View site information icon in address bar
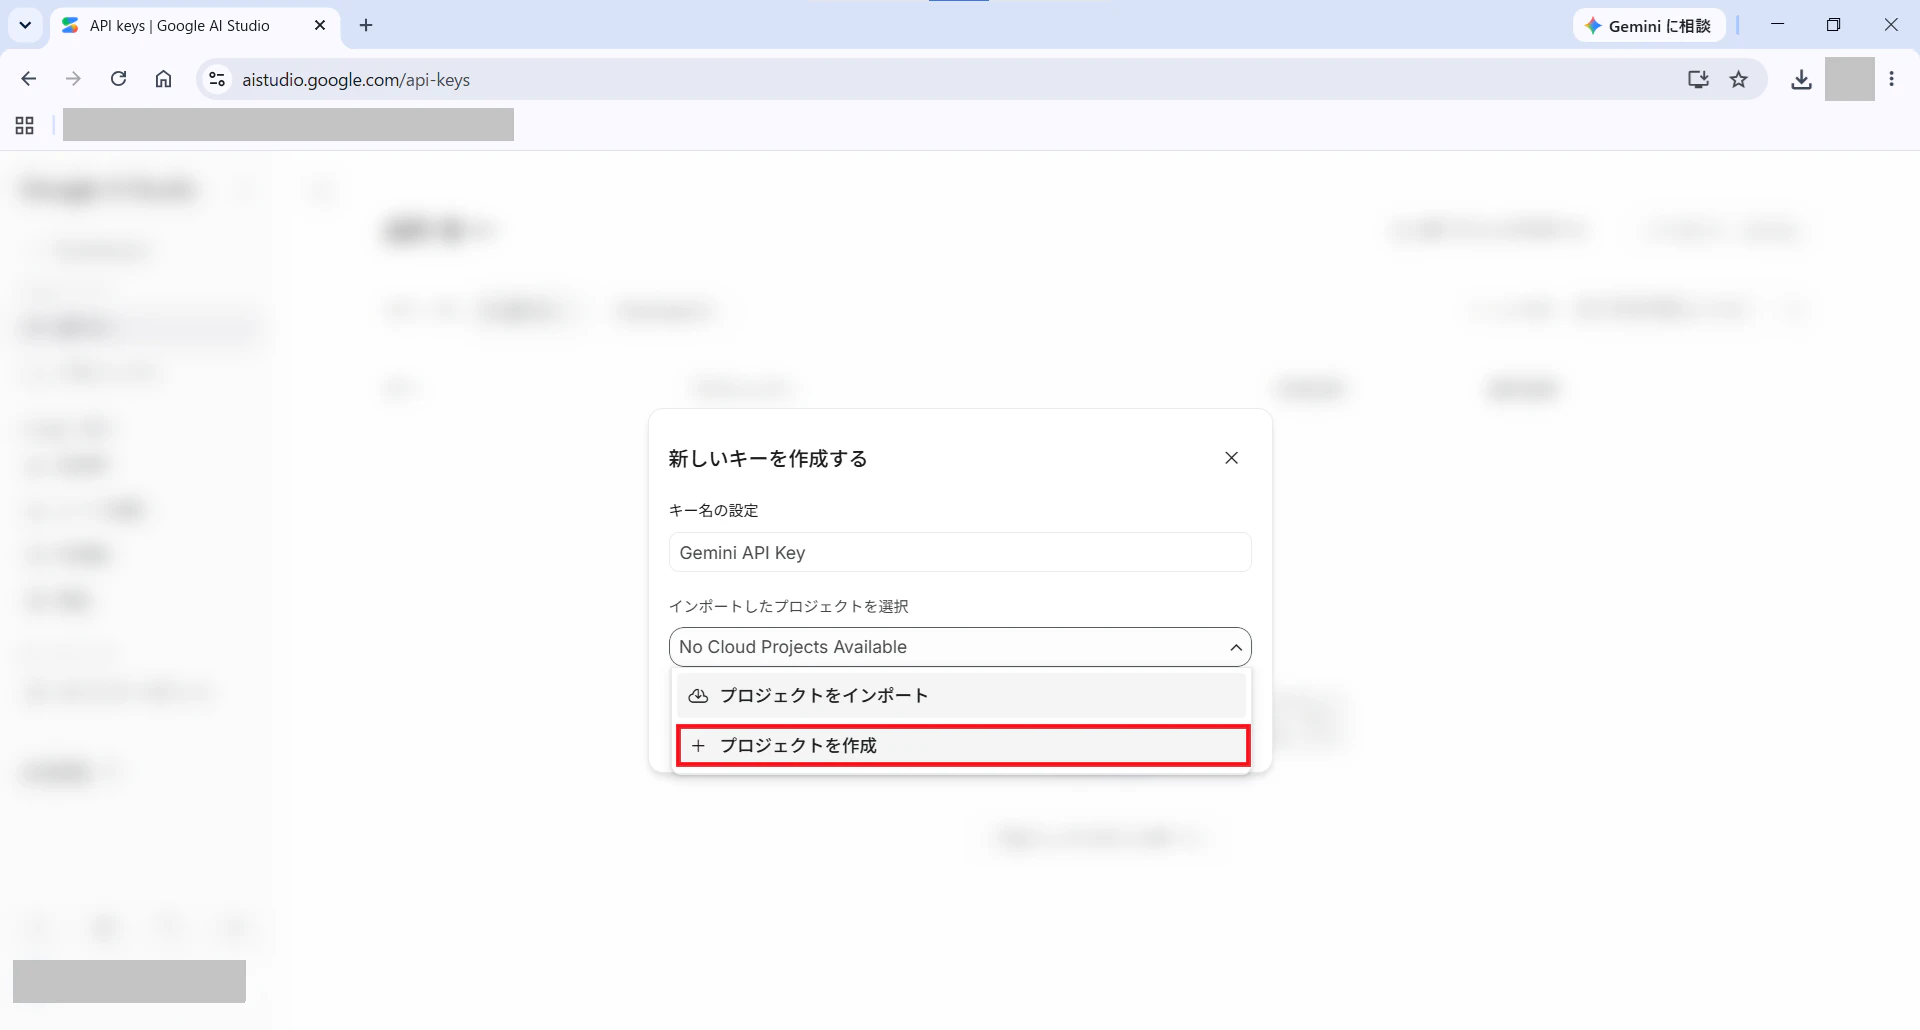Image resolution: width=1920 pixels, height=1030 pixels. tap(217, 79)
